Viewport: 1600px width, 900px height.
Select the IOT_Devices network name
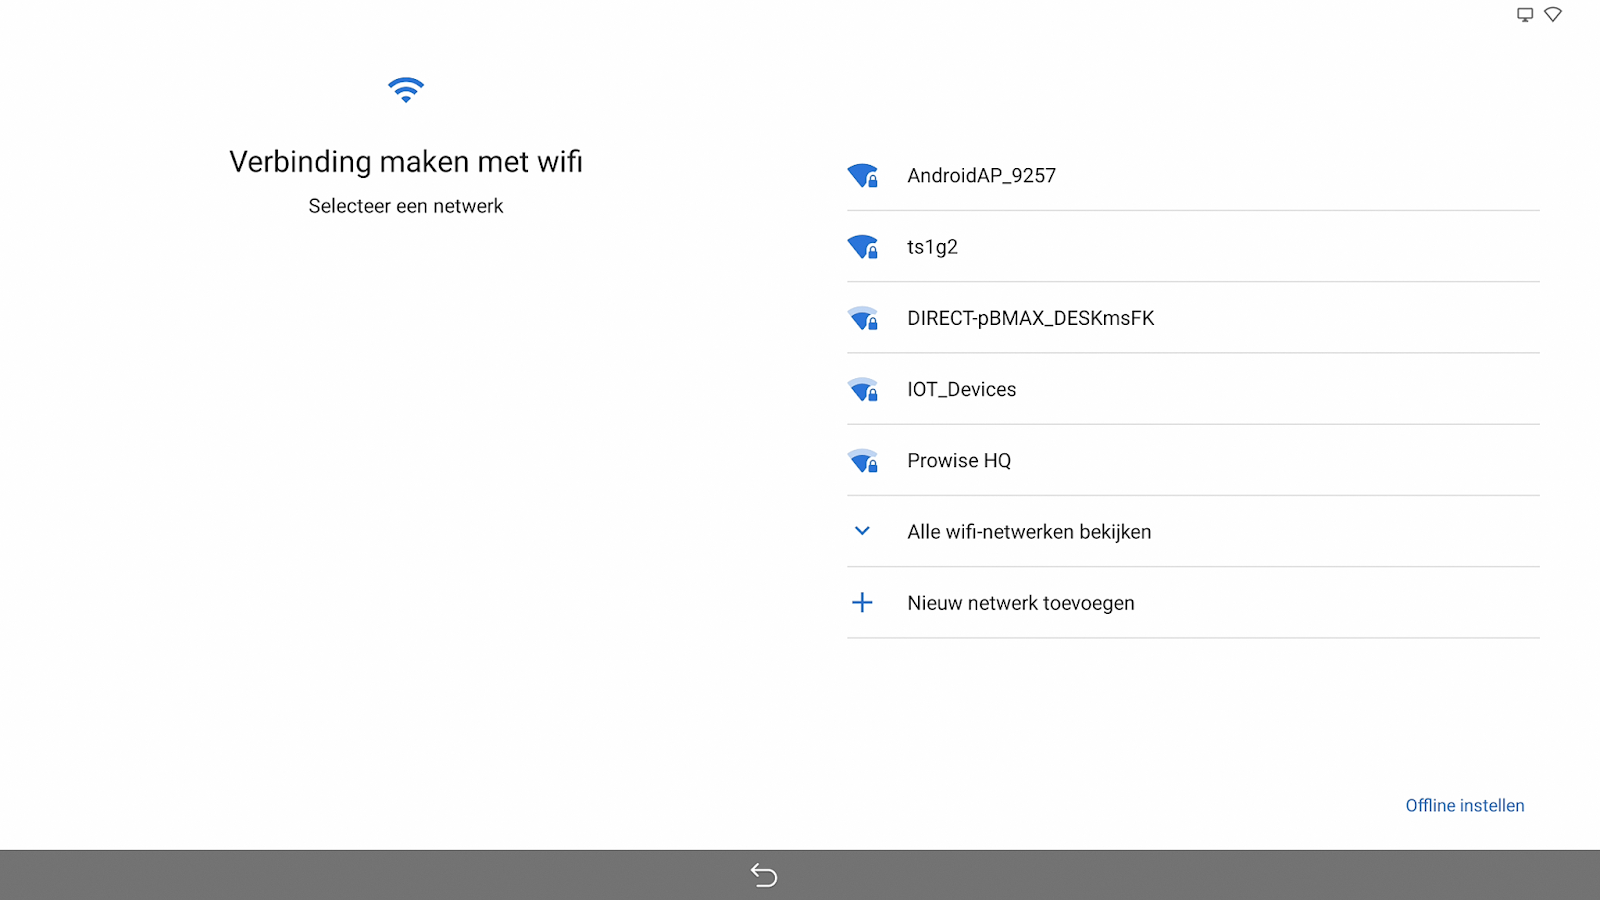[961, 390]
